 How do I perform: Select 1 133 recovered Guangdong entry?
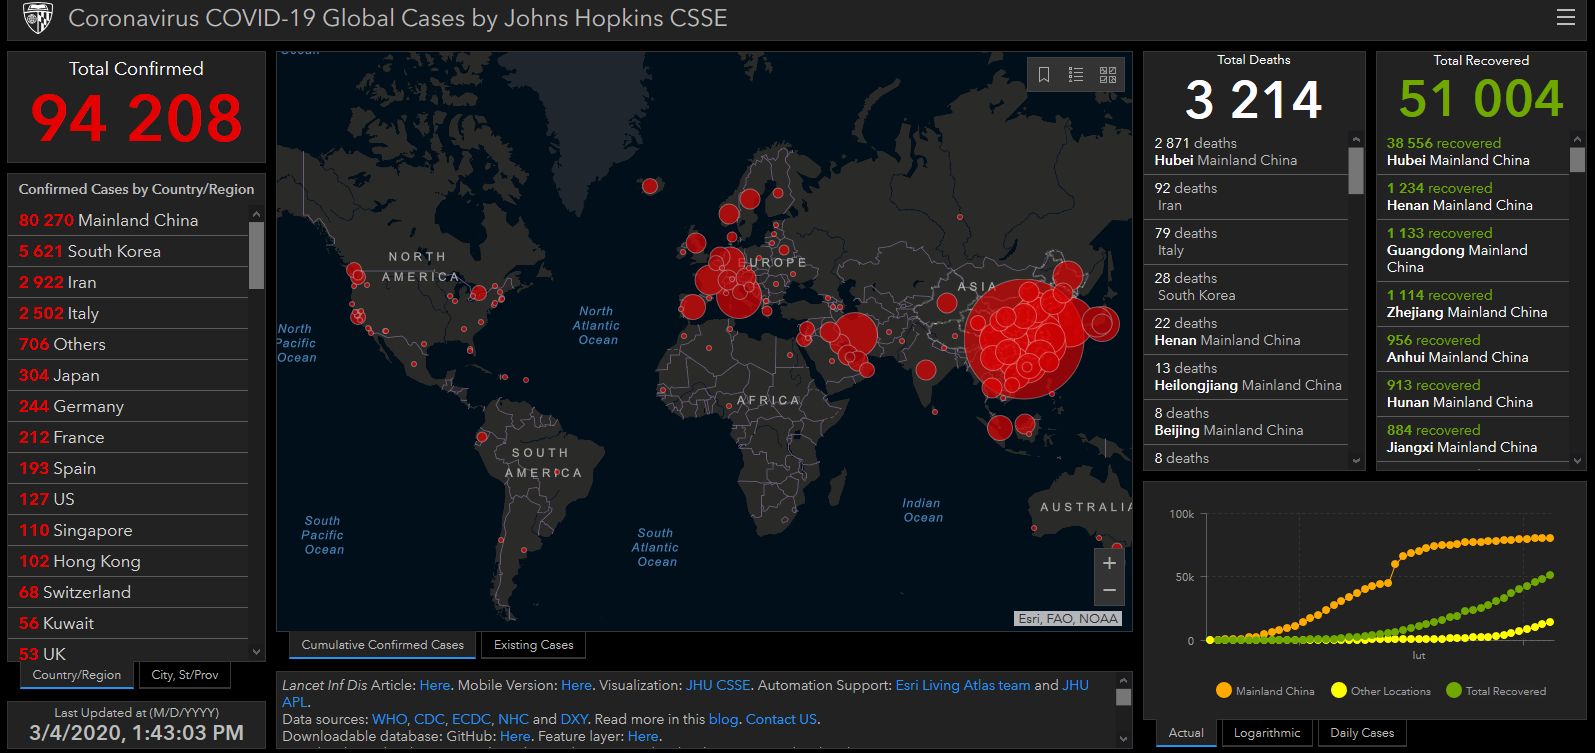coord(1473,250)
